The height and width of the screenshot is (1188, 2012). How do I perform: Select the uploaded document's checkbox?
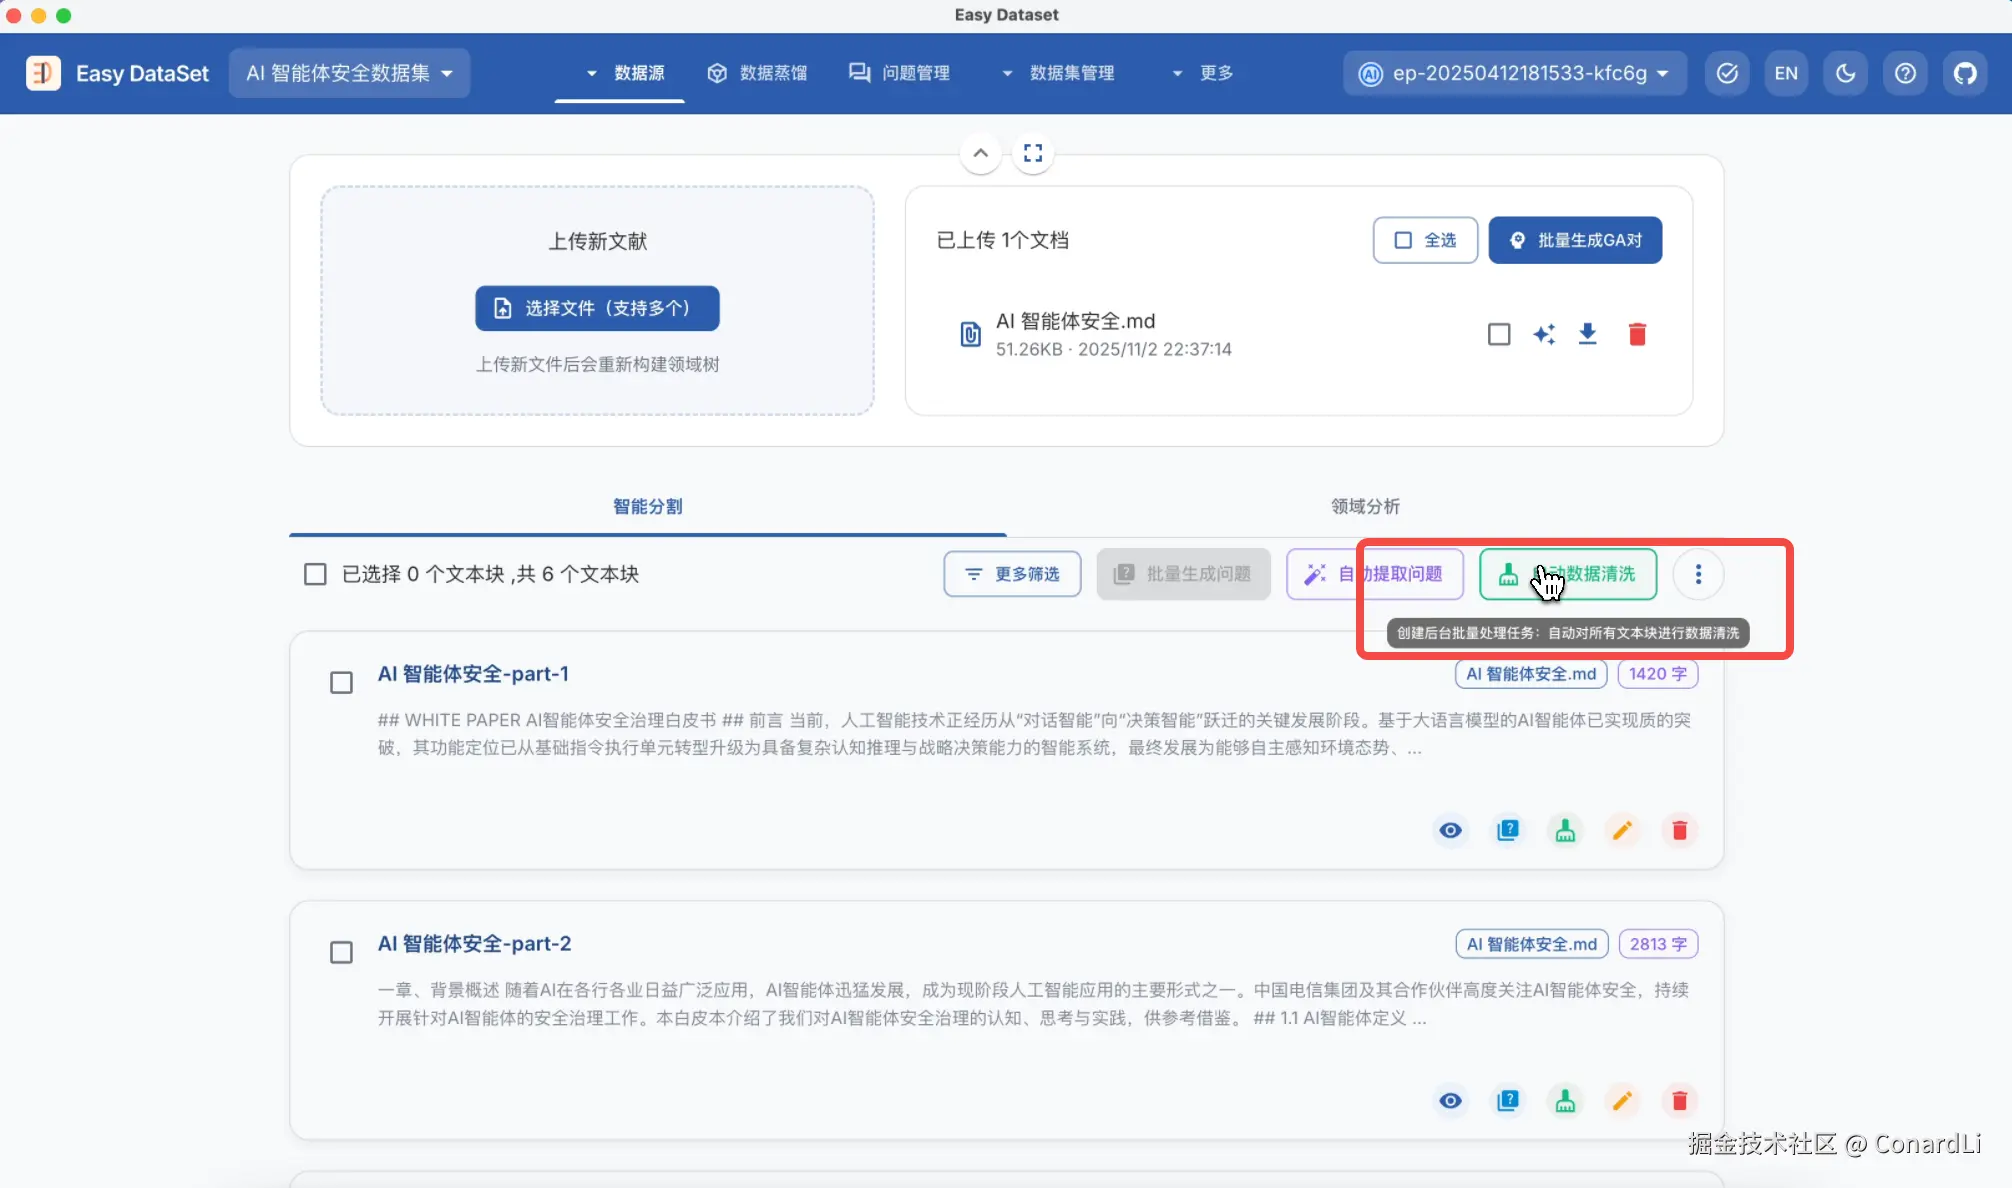(x=1498, y=334)
